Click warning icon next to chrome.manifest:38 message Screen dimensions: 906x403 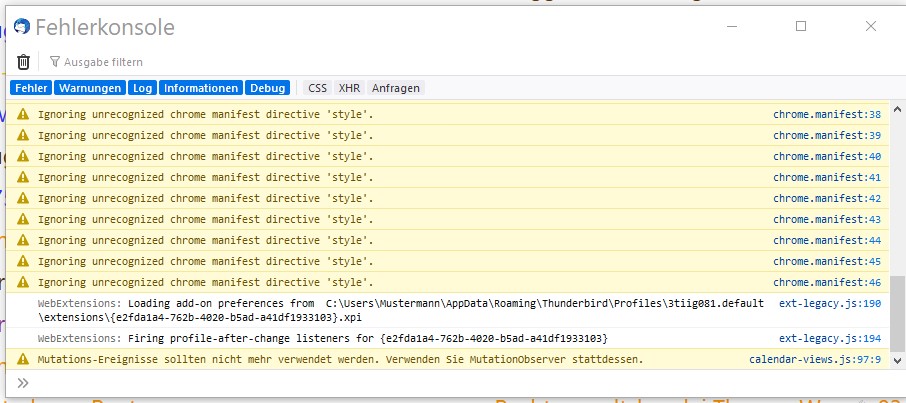click(x=23, y=114)
